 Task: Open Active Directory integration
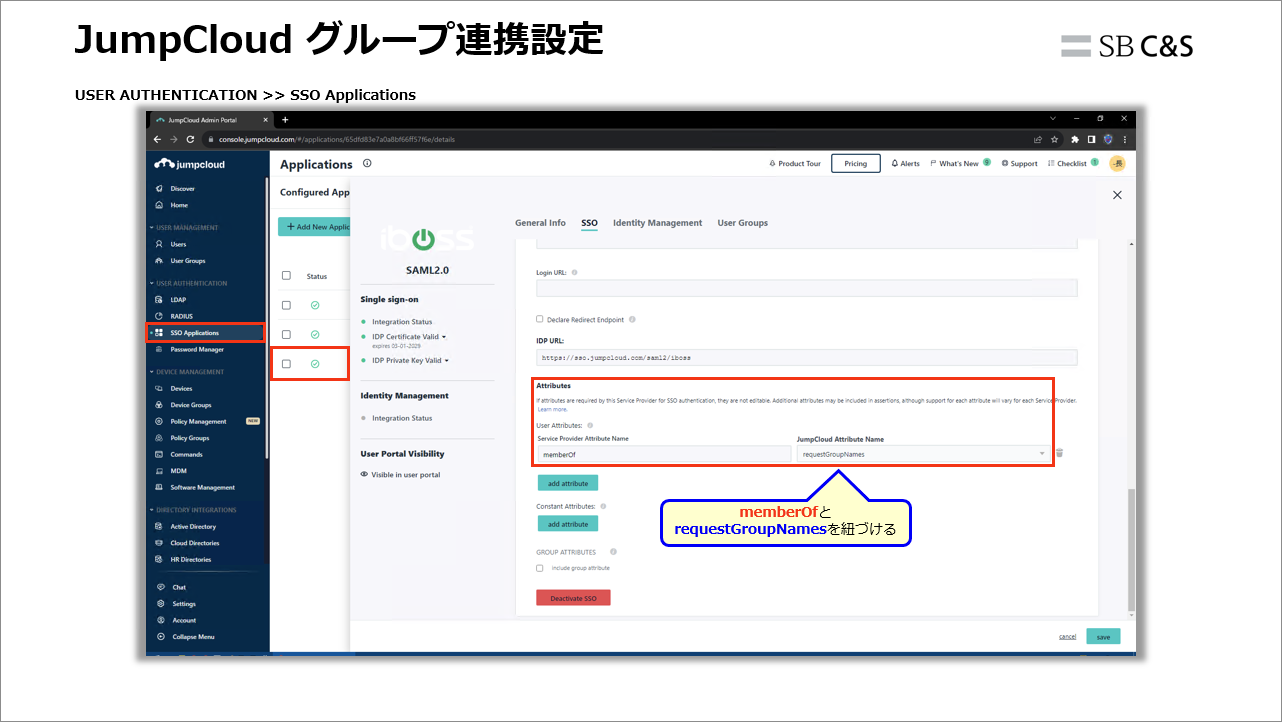point(193,526)
